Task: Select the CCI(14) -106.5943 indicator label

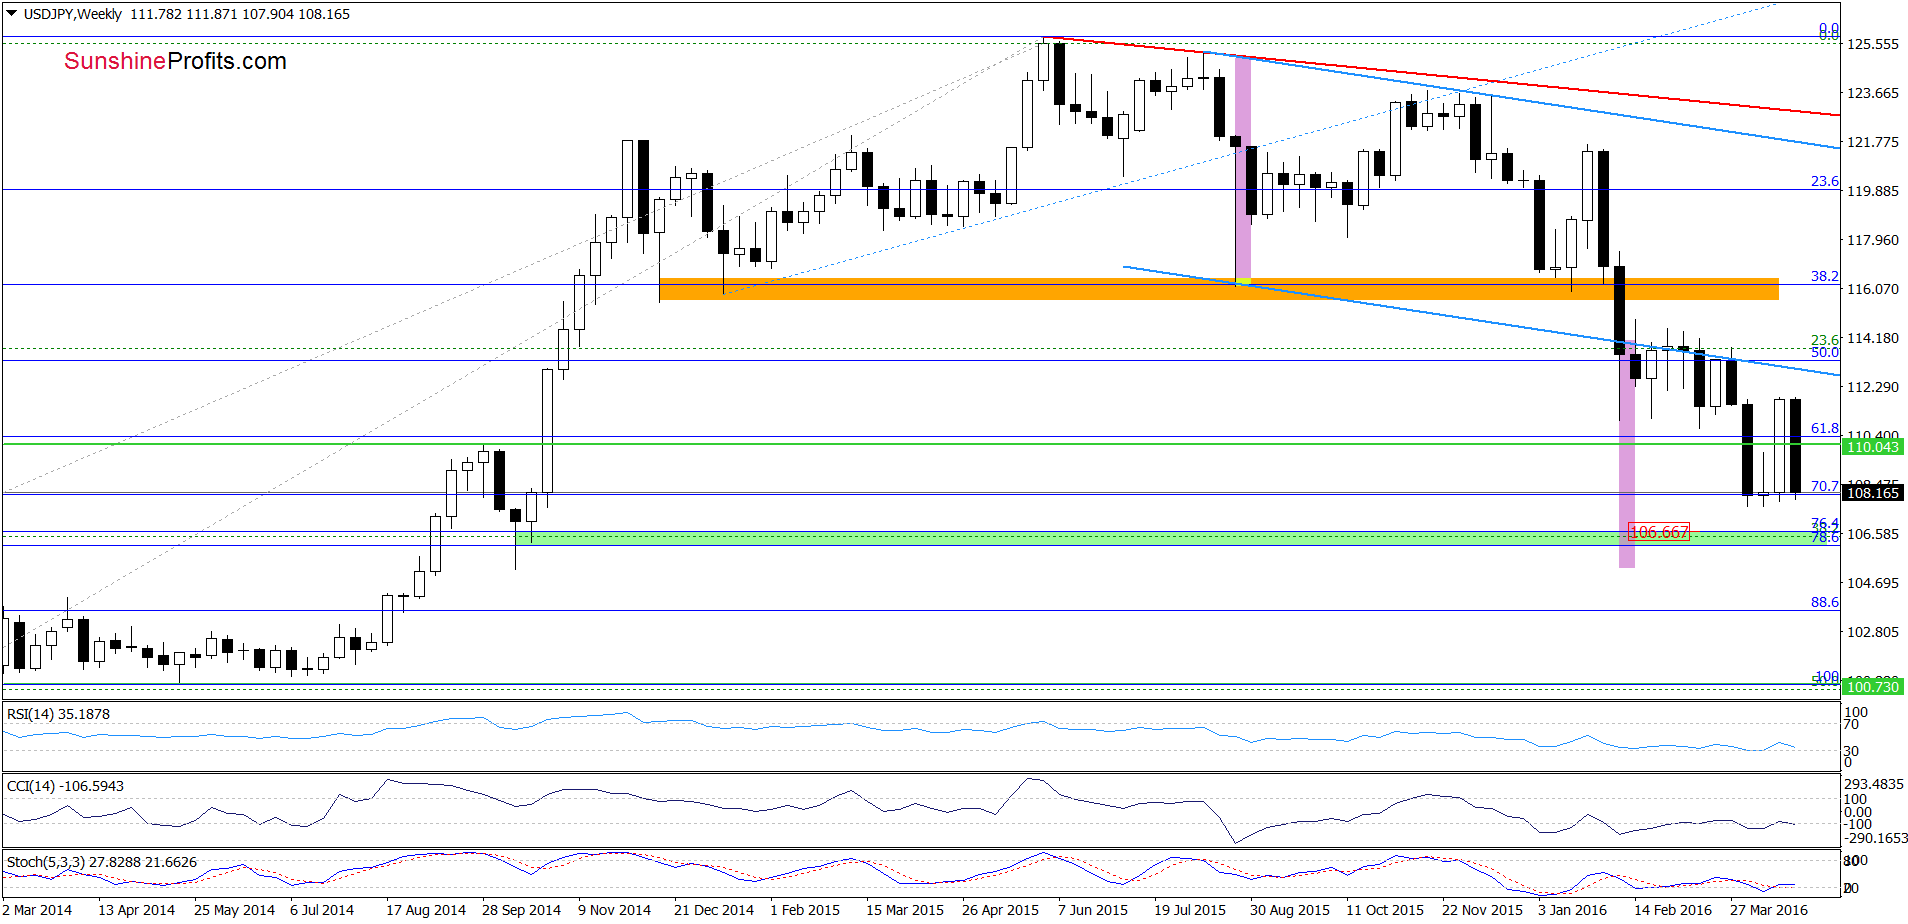Action: pos(65,786)
